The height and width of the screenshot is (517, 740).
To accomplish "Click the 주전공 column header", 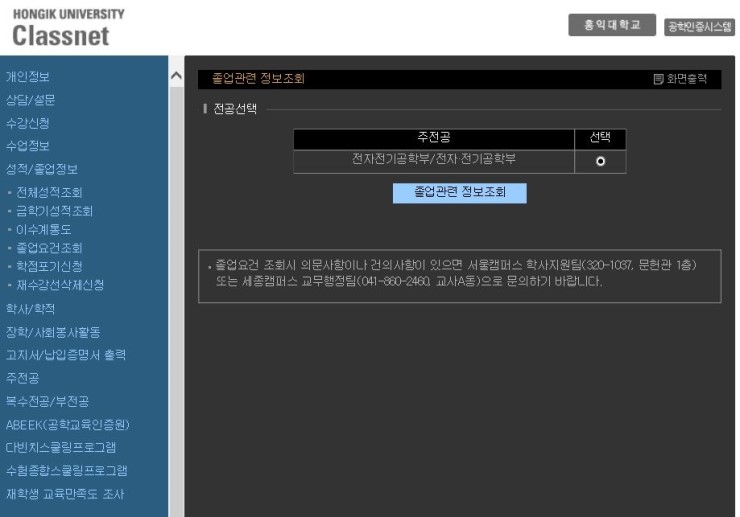I will [x=433, y=139].
